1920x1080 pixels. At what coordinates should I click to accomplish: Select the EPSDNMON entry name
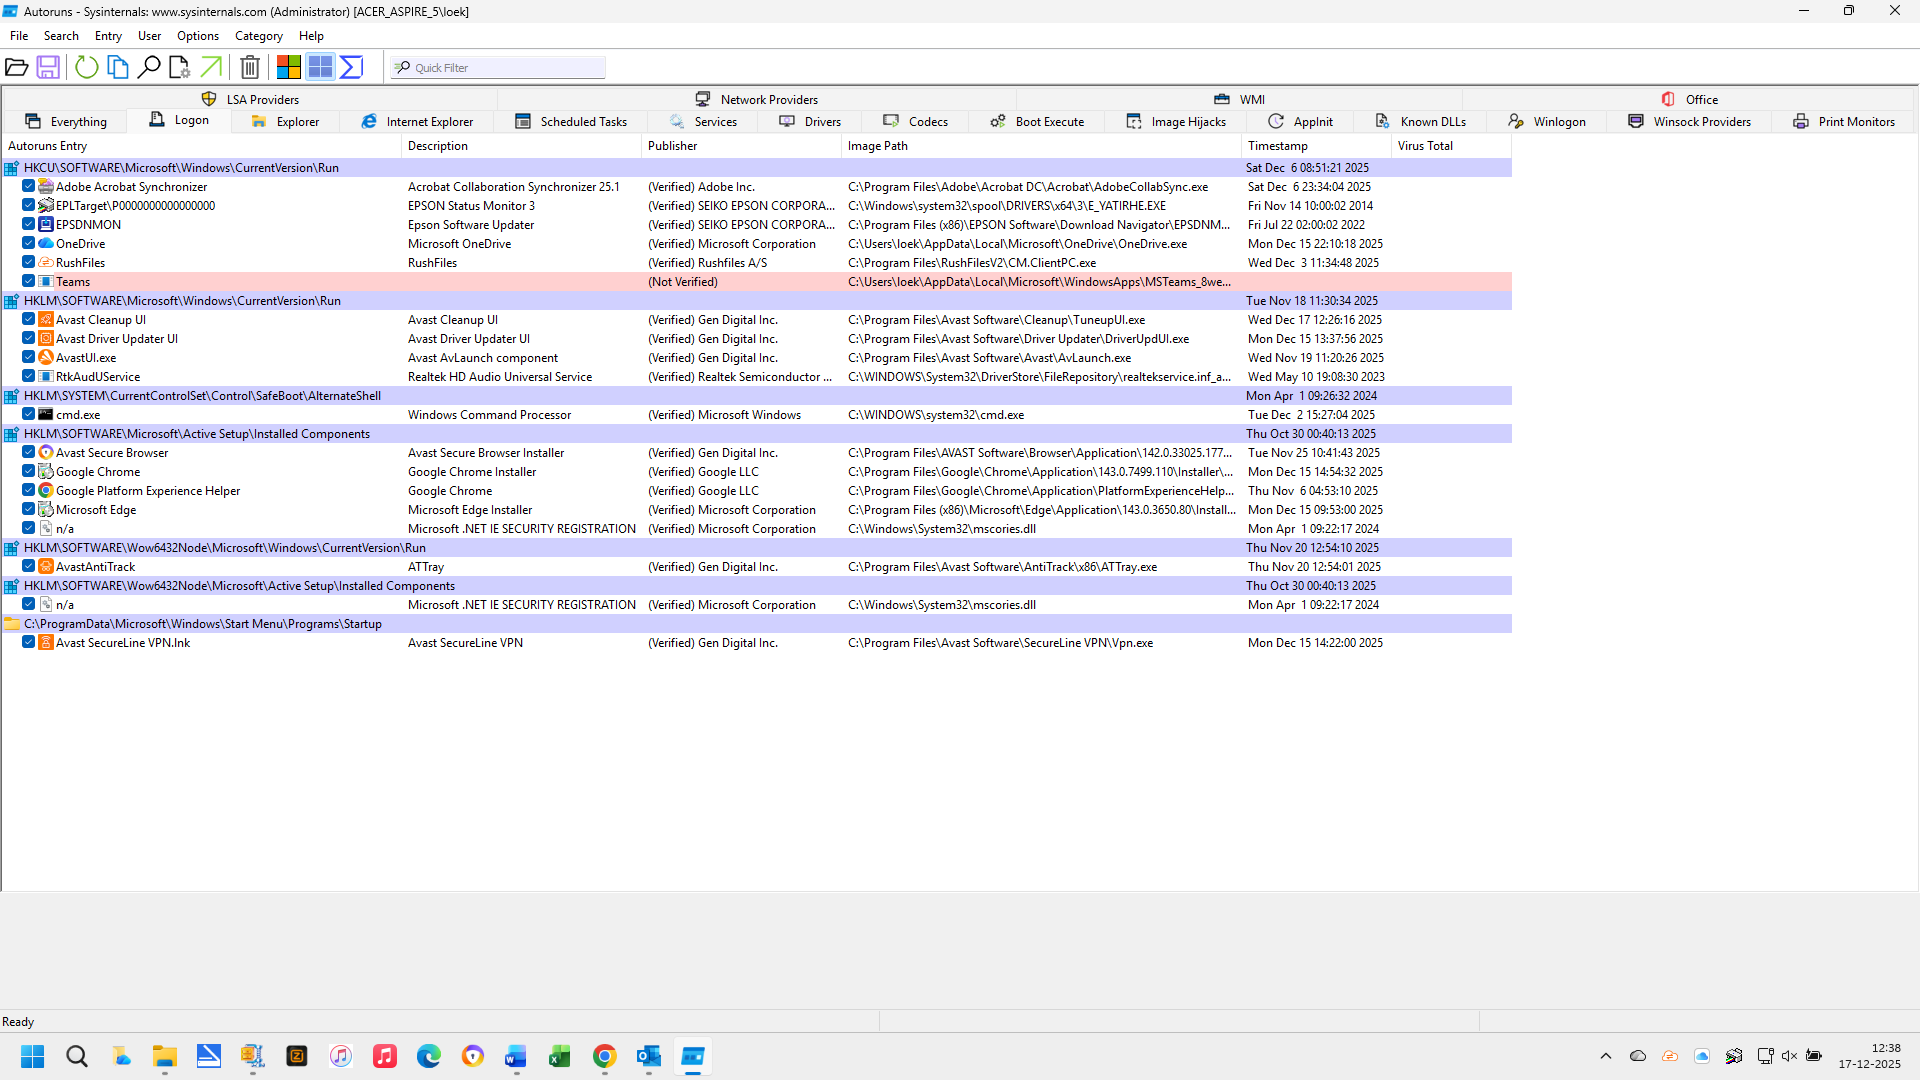pos(88,225)
